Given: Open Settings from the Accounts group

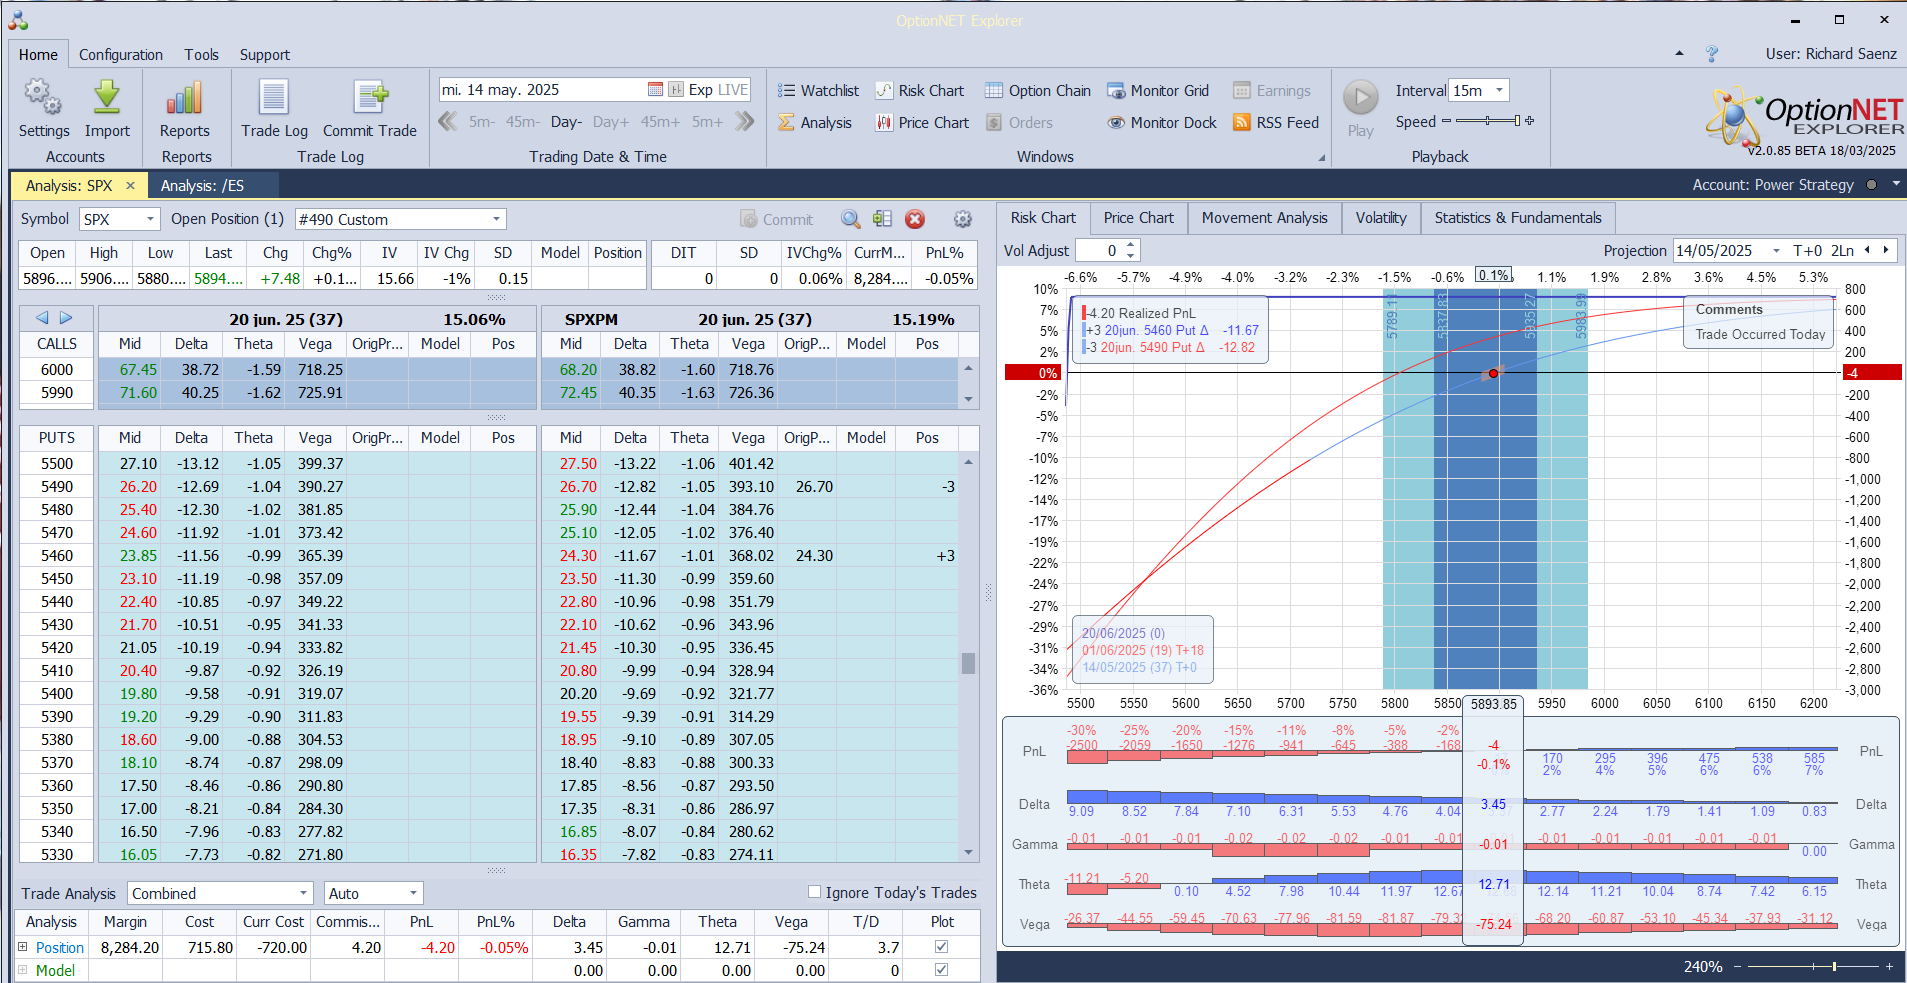Looking at the screenshot, I should 43,110.
